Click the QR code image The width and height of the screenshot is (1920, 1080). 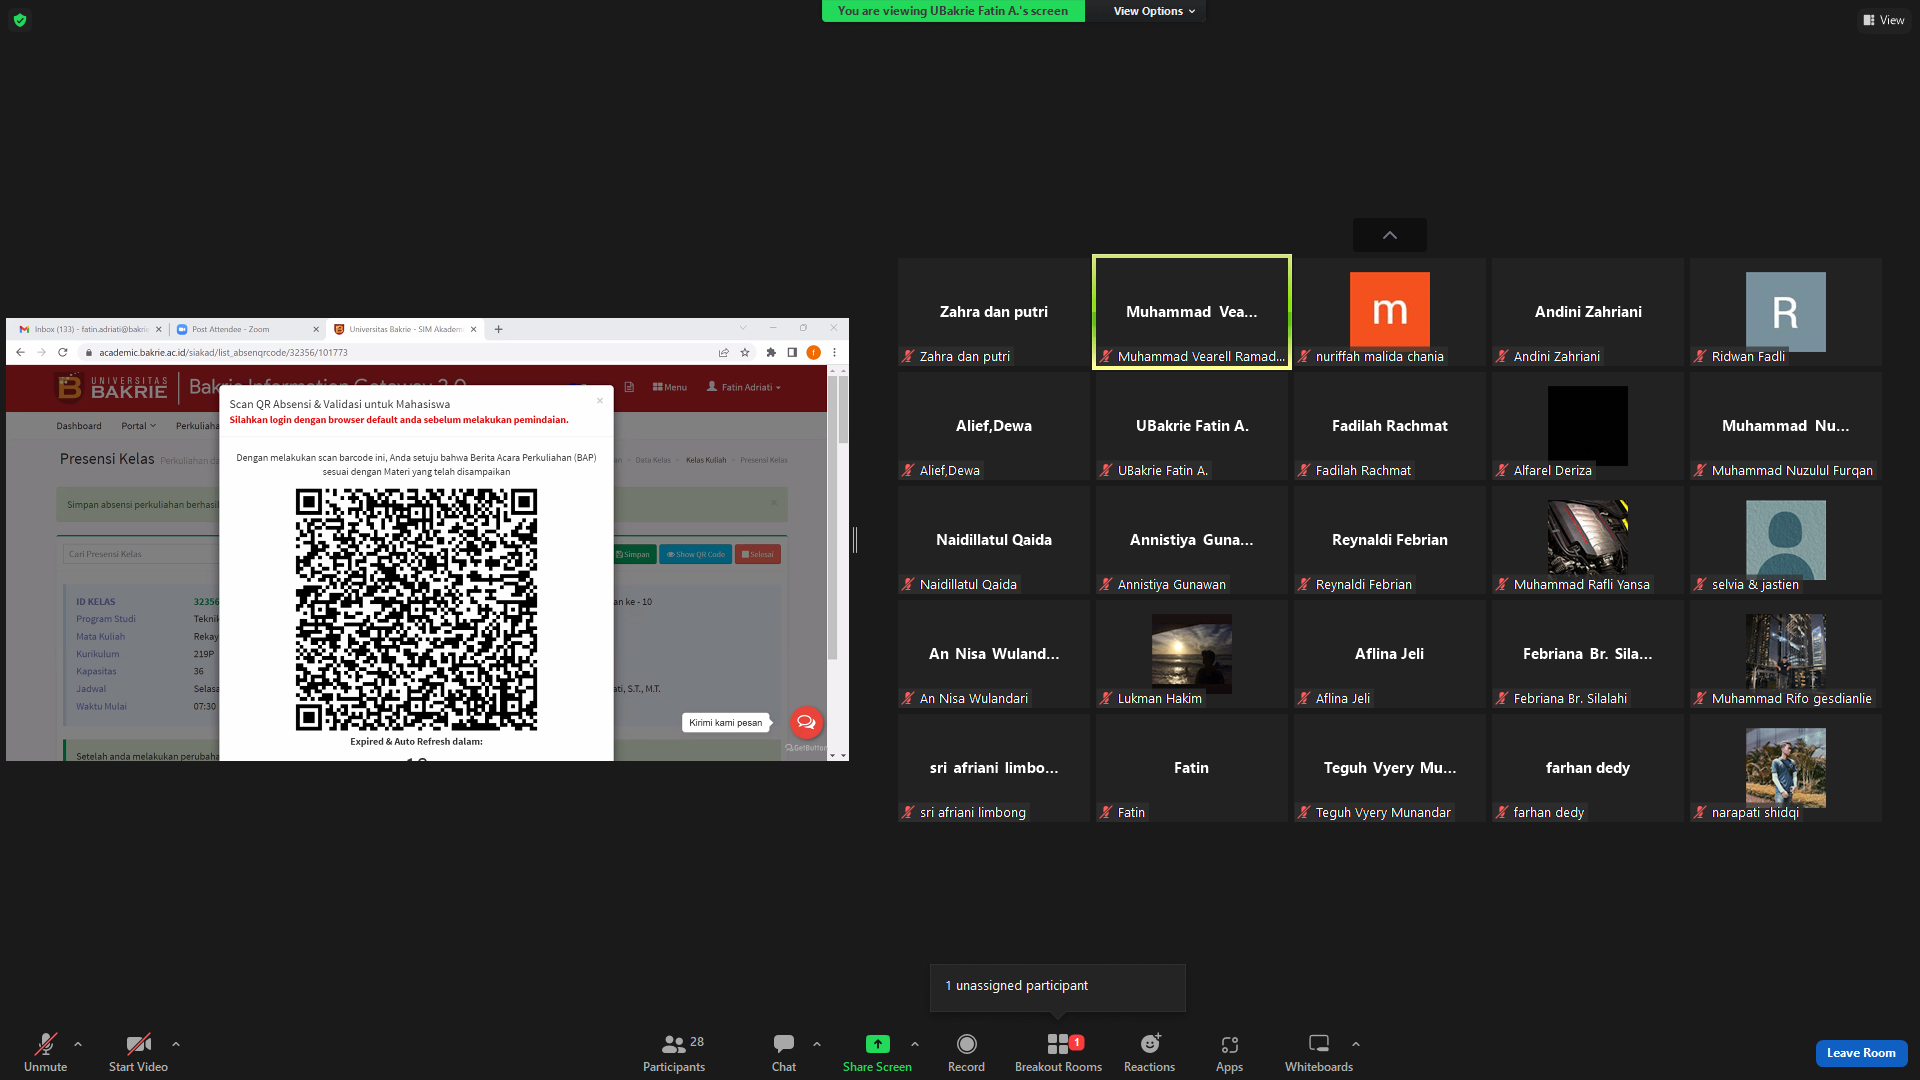coord(416,609)
